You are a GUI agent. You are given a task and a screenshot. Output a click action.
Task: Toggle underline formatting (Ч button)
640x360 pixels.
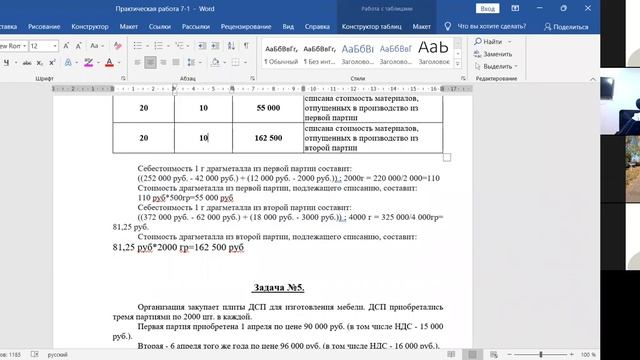pos(6,63)
